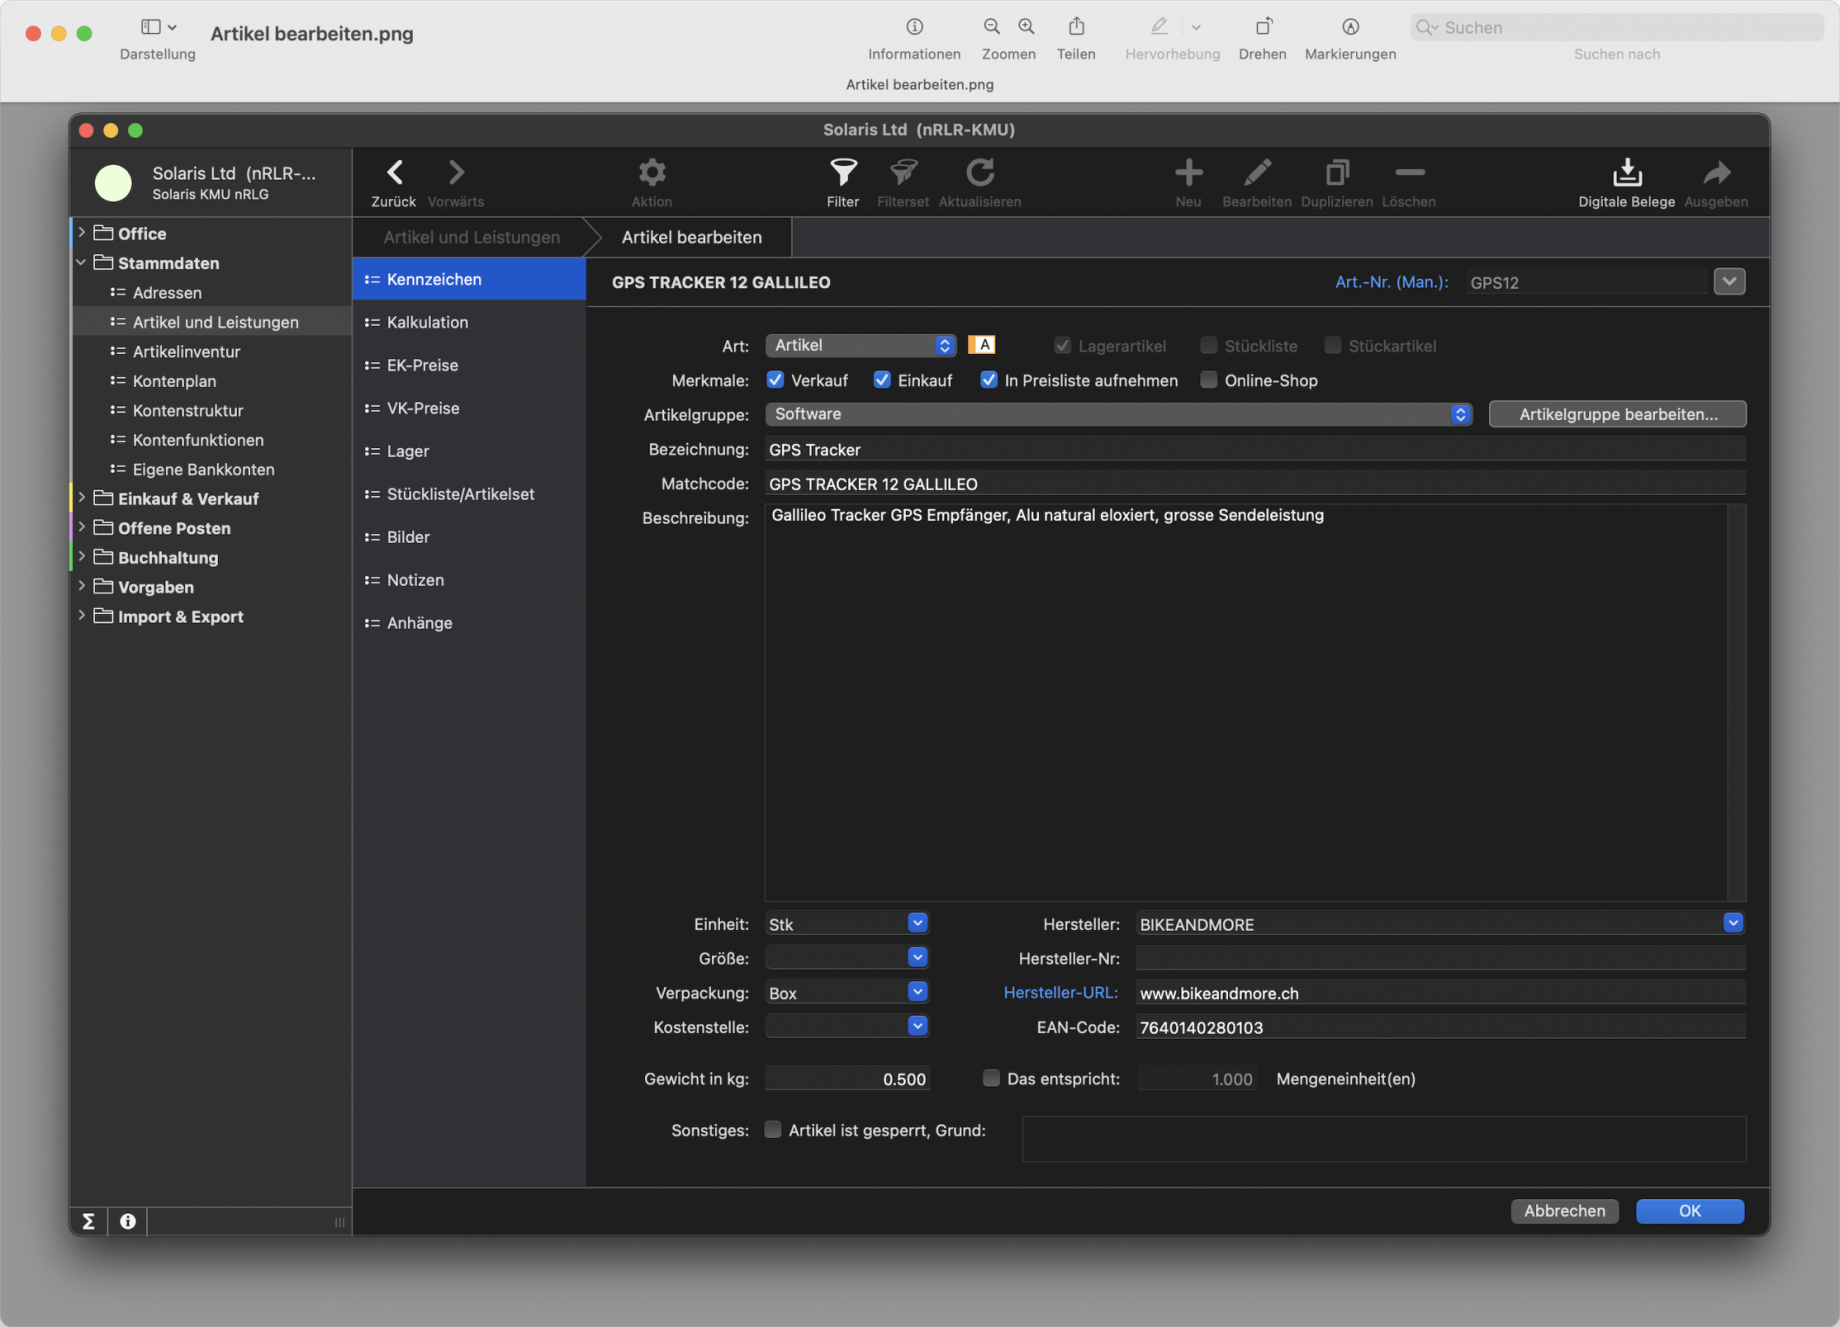Viewport: 1840px width, 1327px height.
Task: Enable the Online-Shop checkbox
Action: click(1208, 380)
